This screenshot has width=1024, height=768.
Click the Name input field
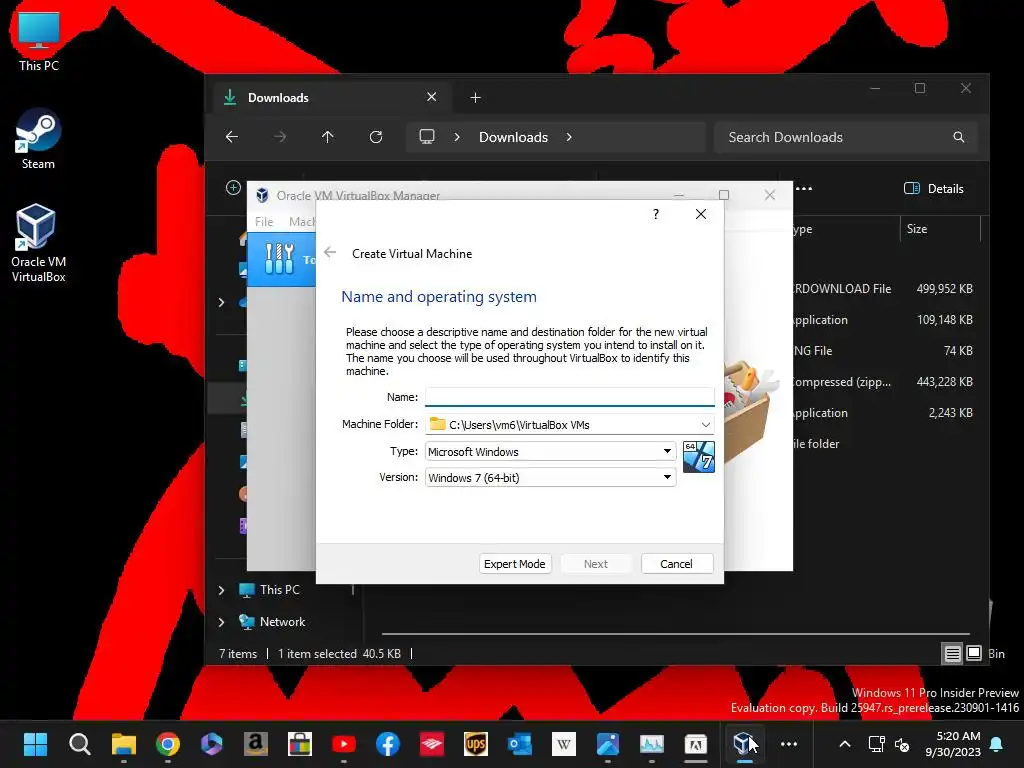click(569, 397)
